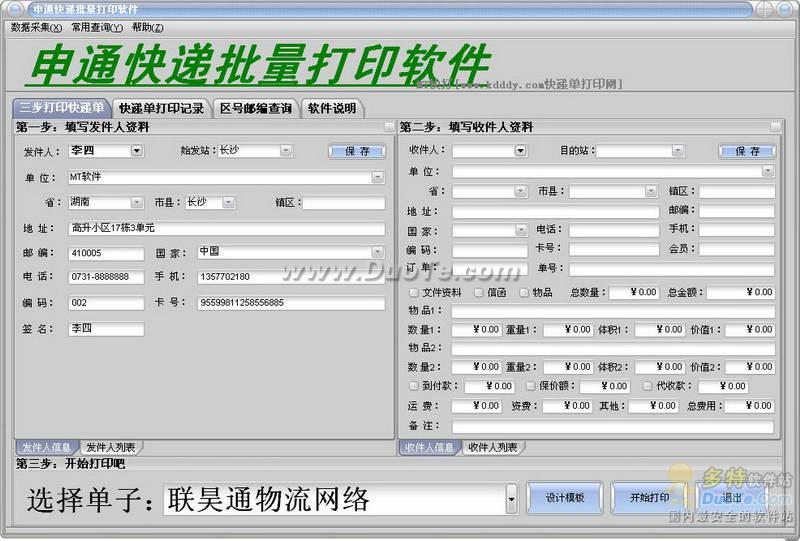This screenshot has height=541, width=800.
Task: Switch to the 快递单打印记录 tab
Action: (x=161, y=108)
